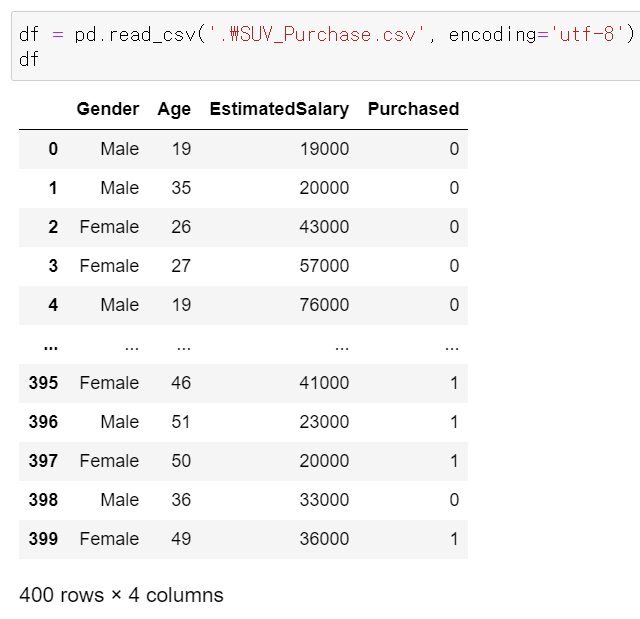The height and width of the screenshot is (619, 640).
Task: Click the salary value 36000
Action: coord(324,539)
